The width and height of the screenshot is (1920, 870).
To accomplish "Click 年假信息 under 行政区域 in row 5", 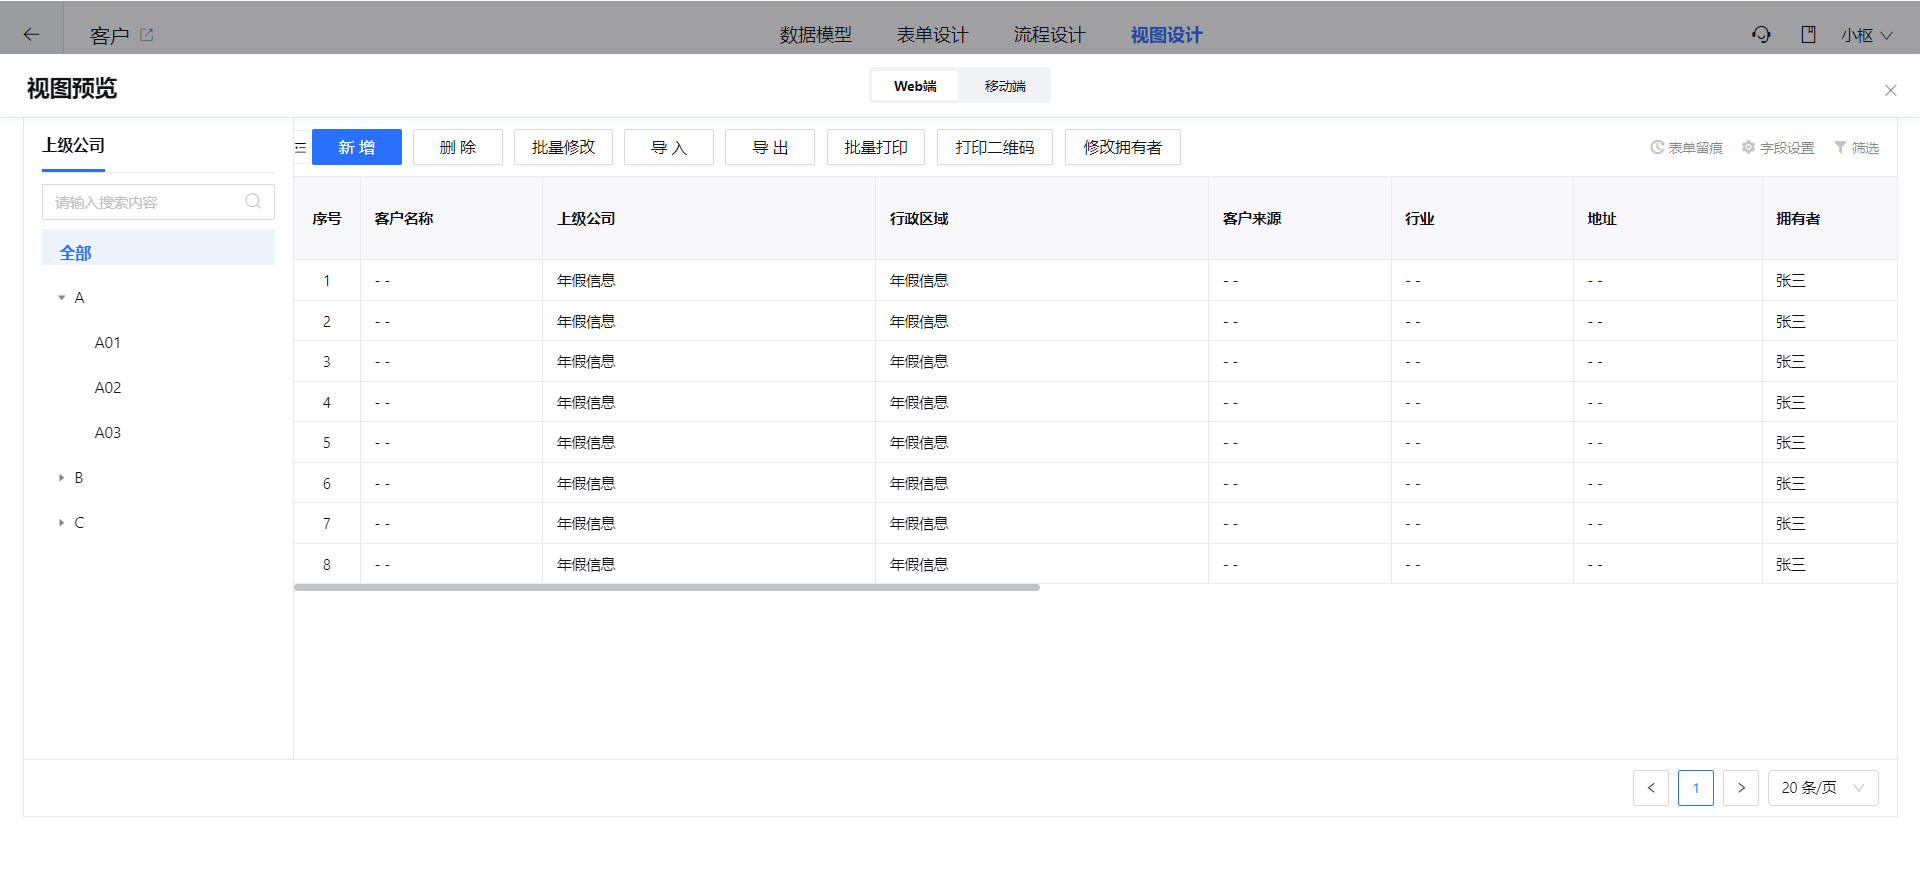I will point(919,443).
